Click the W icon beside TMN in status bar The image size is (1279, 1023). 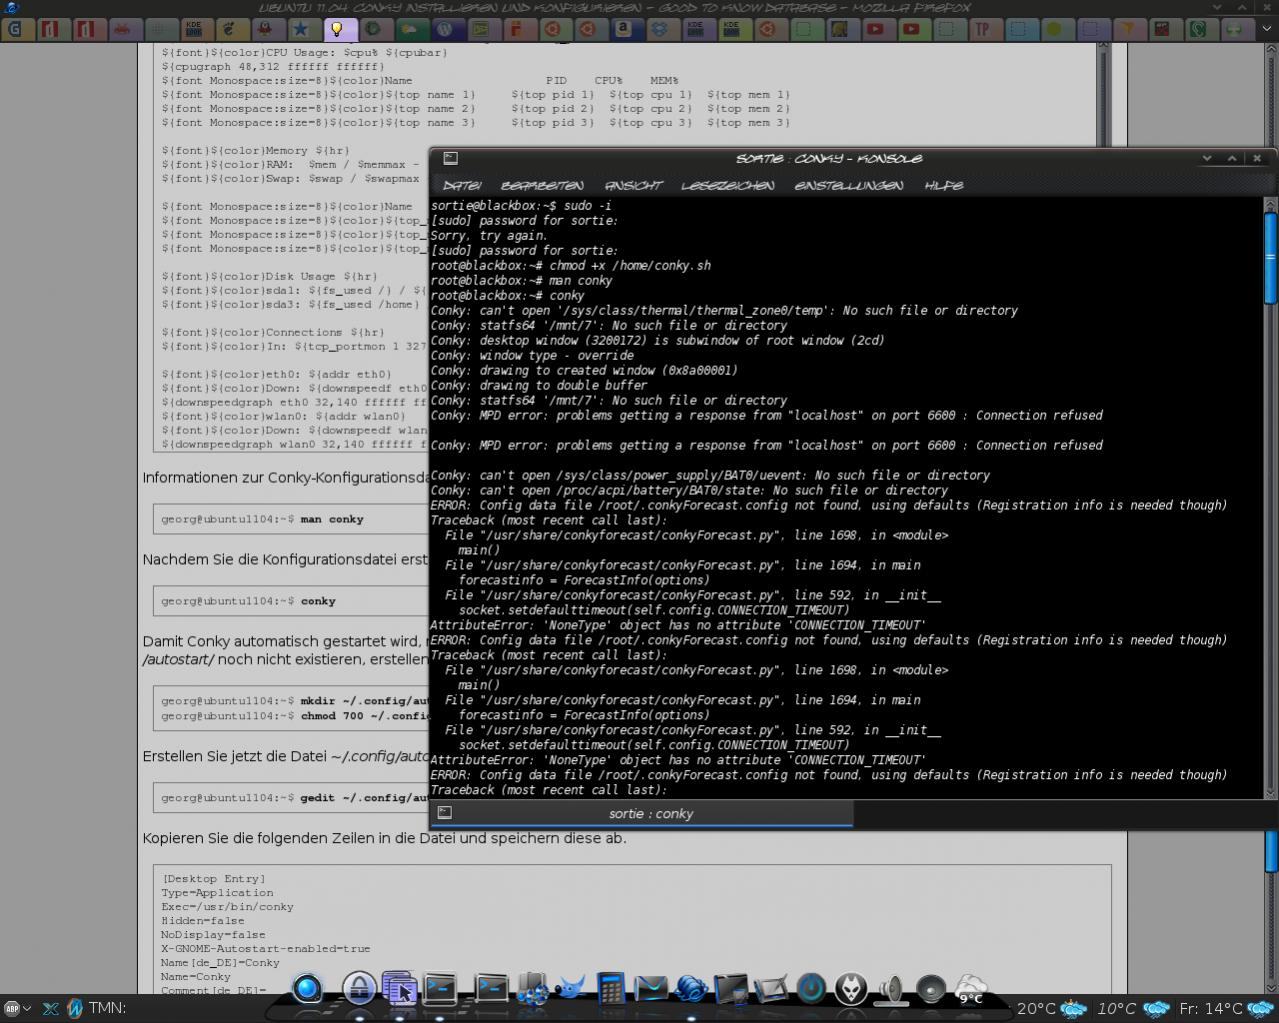click(74, 1008)
